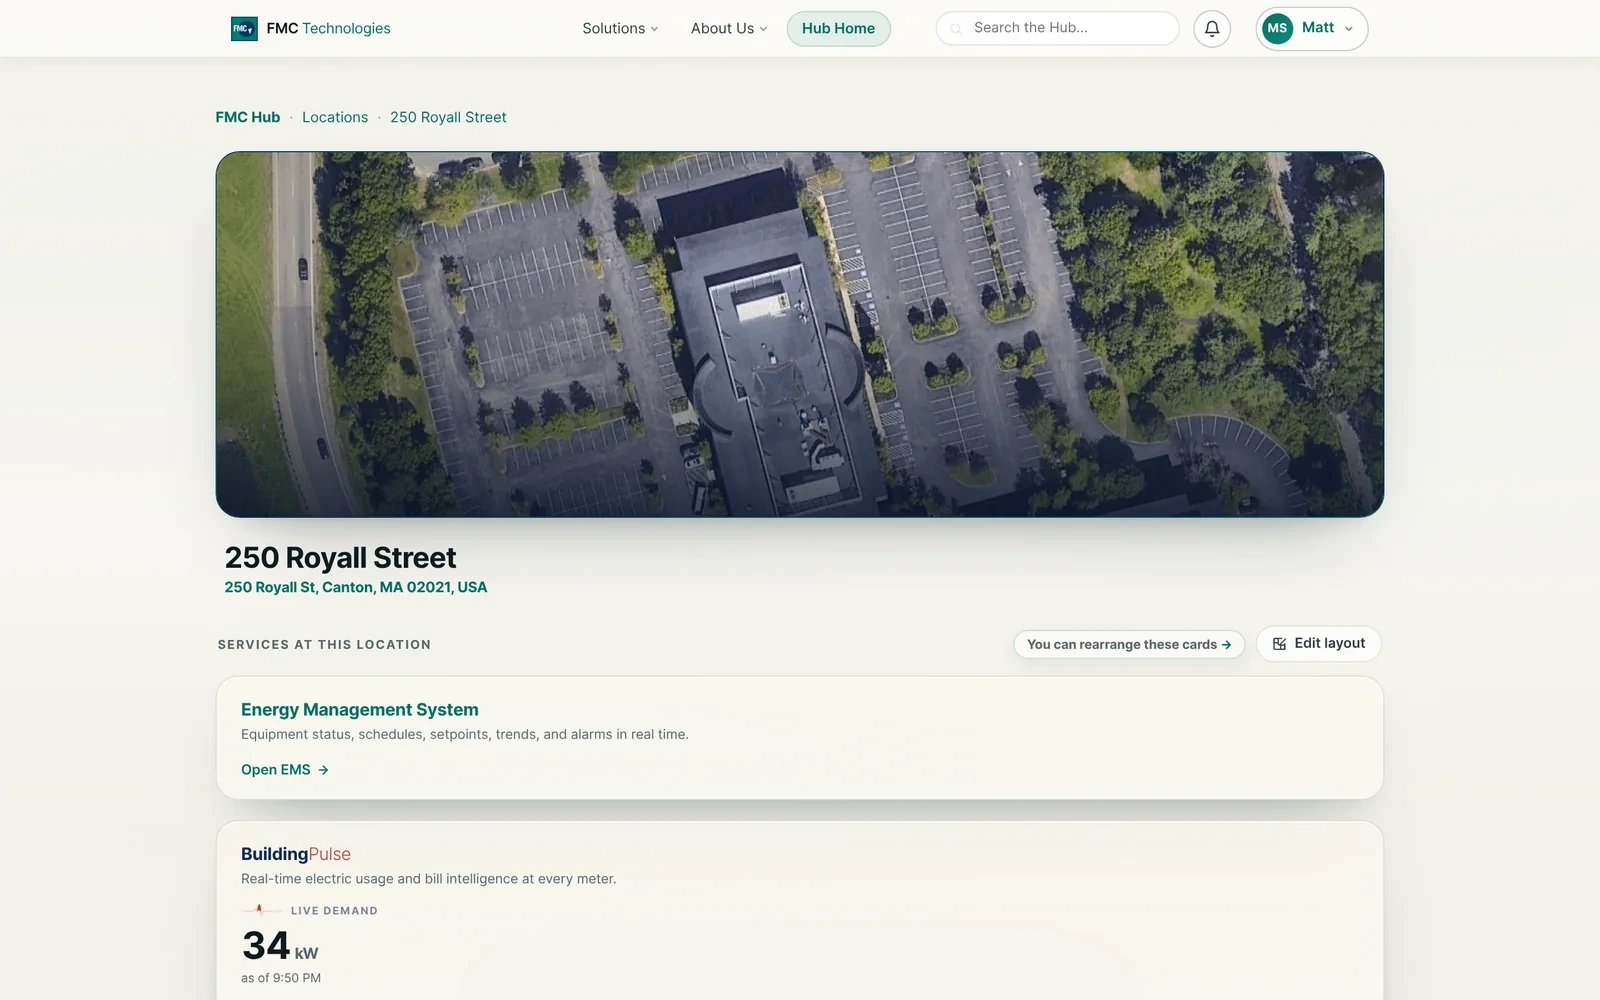Click the Open EMS link
This screenshot has height=1000, width=1600.
tap(285, 770)
